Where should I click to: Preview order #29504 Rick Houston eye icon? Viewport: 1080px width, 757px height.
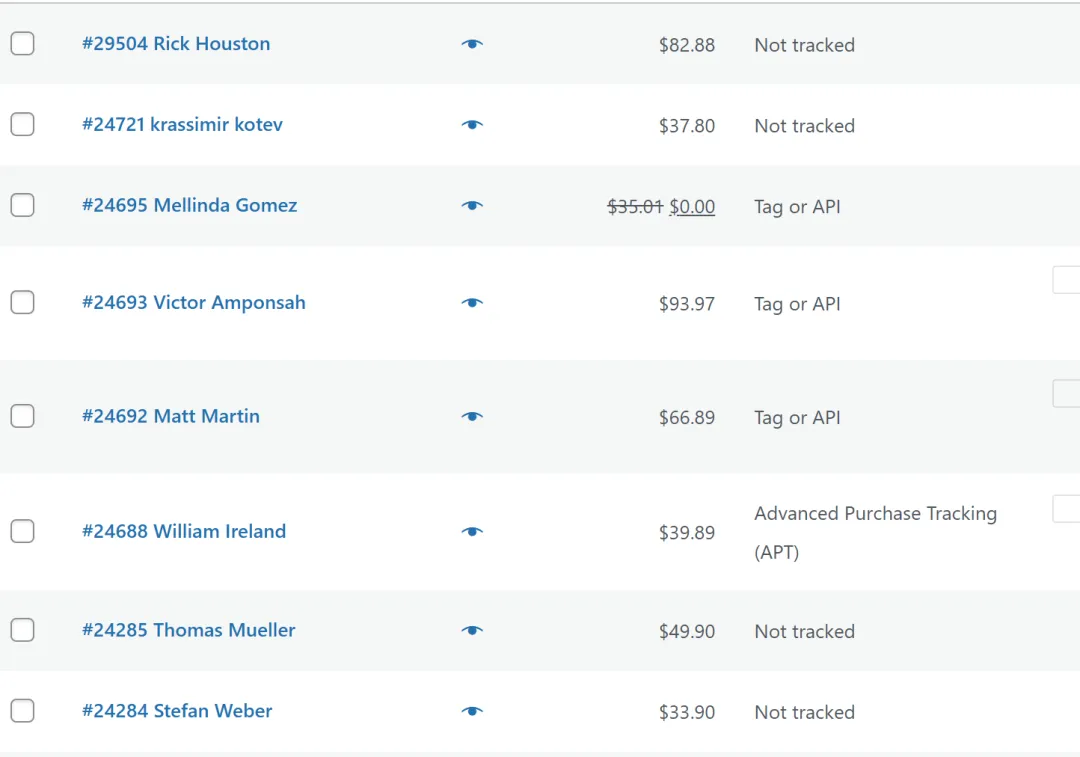[x=472, y=44]
